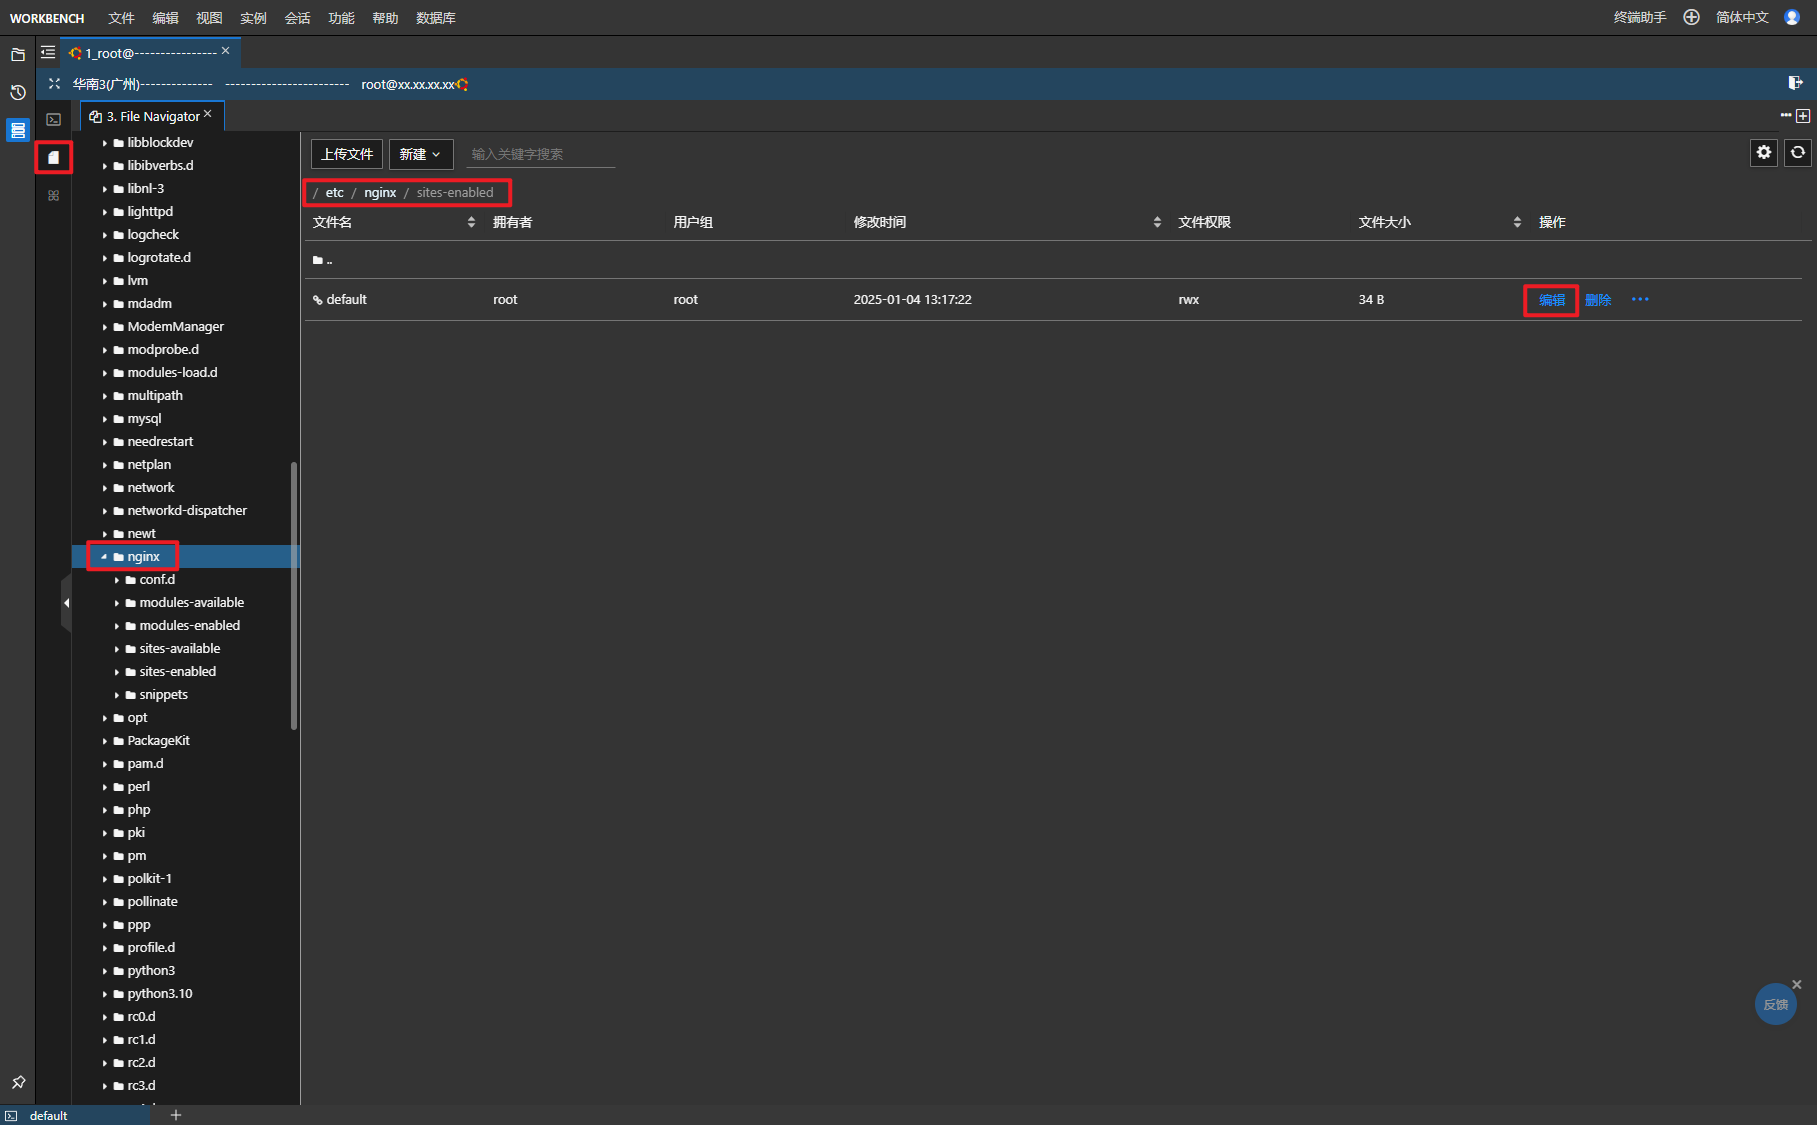Open the 数据库 menu
Image resolution: width=1817 pixels, height=1125 pixels.
pos(436,18)
